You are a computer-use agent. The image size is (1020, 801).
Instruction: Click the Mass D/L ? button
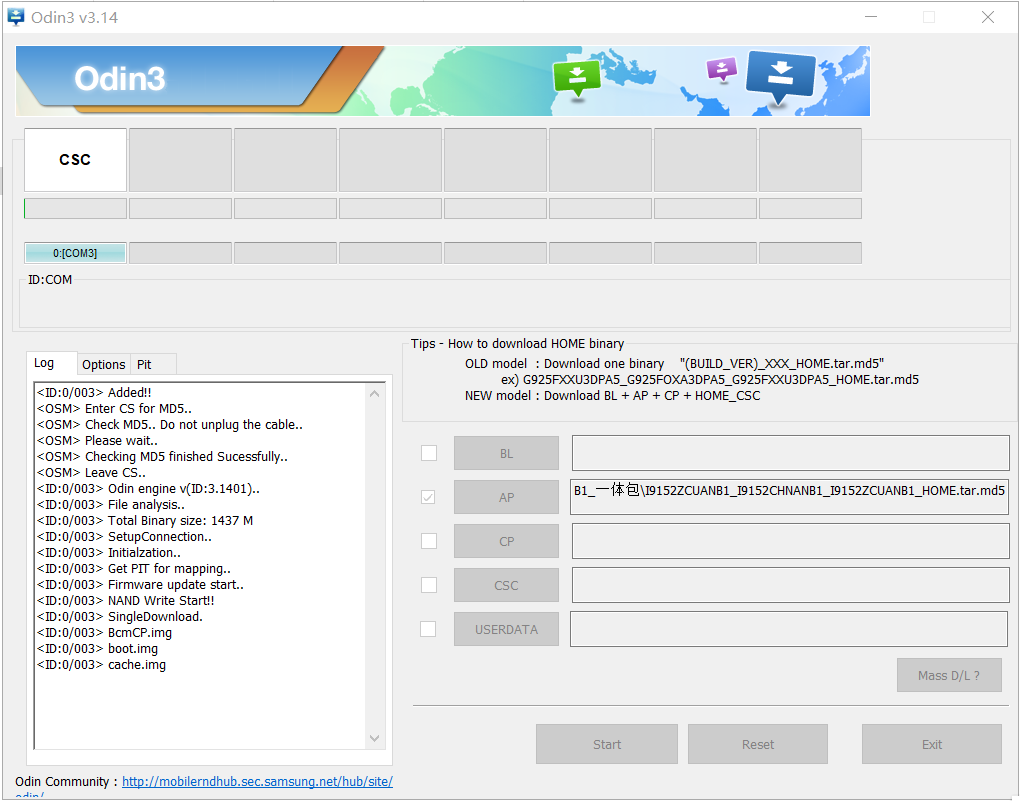pos(949,675)
